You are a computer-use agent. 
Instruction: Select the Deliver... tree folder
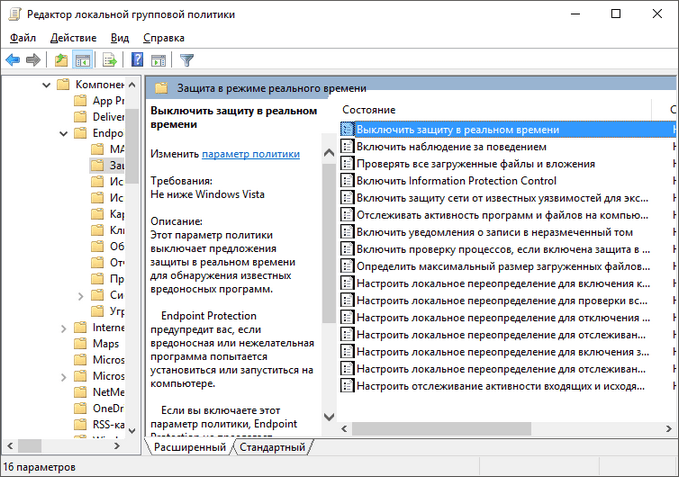click(99, 117)
